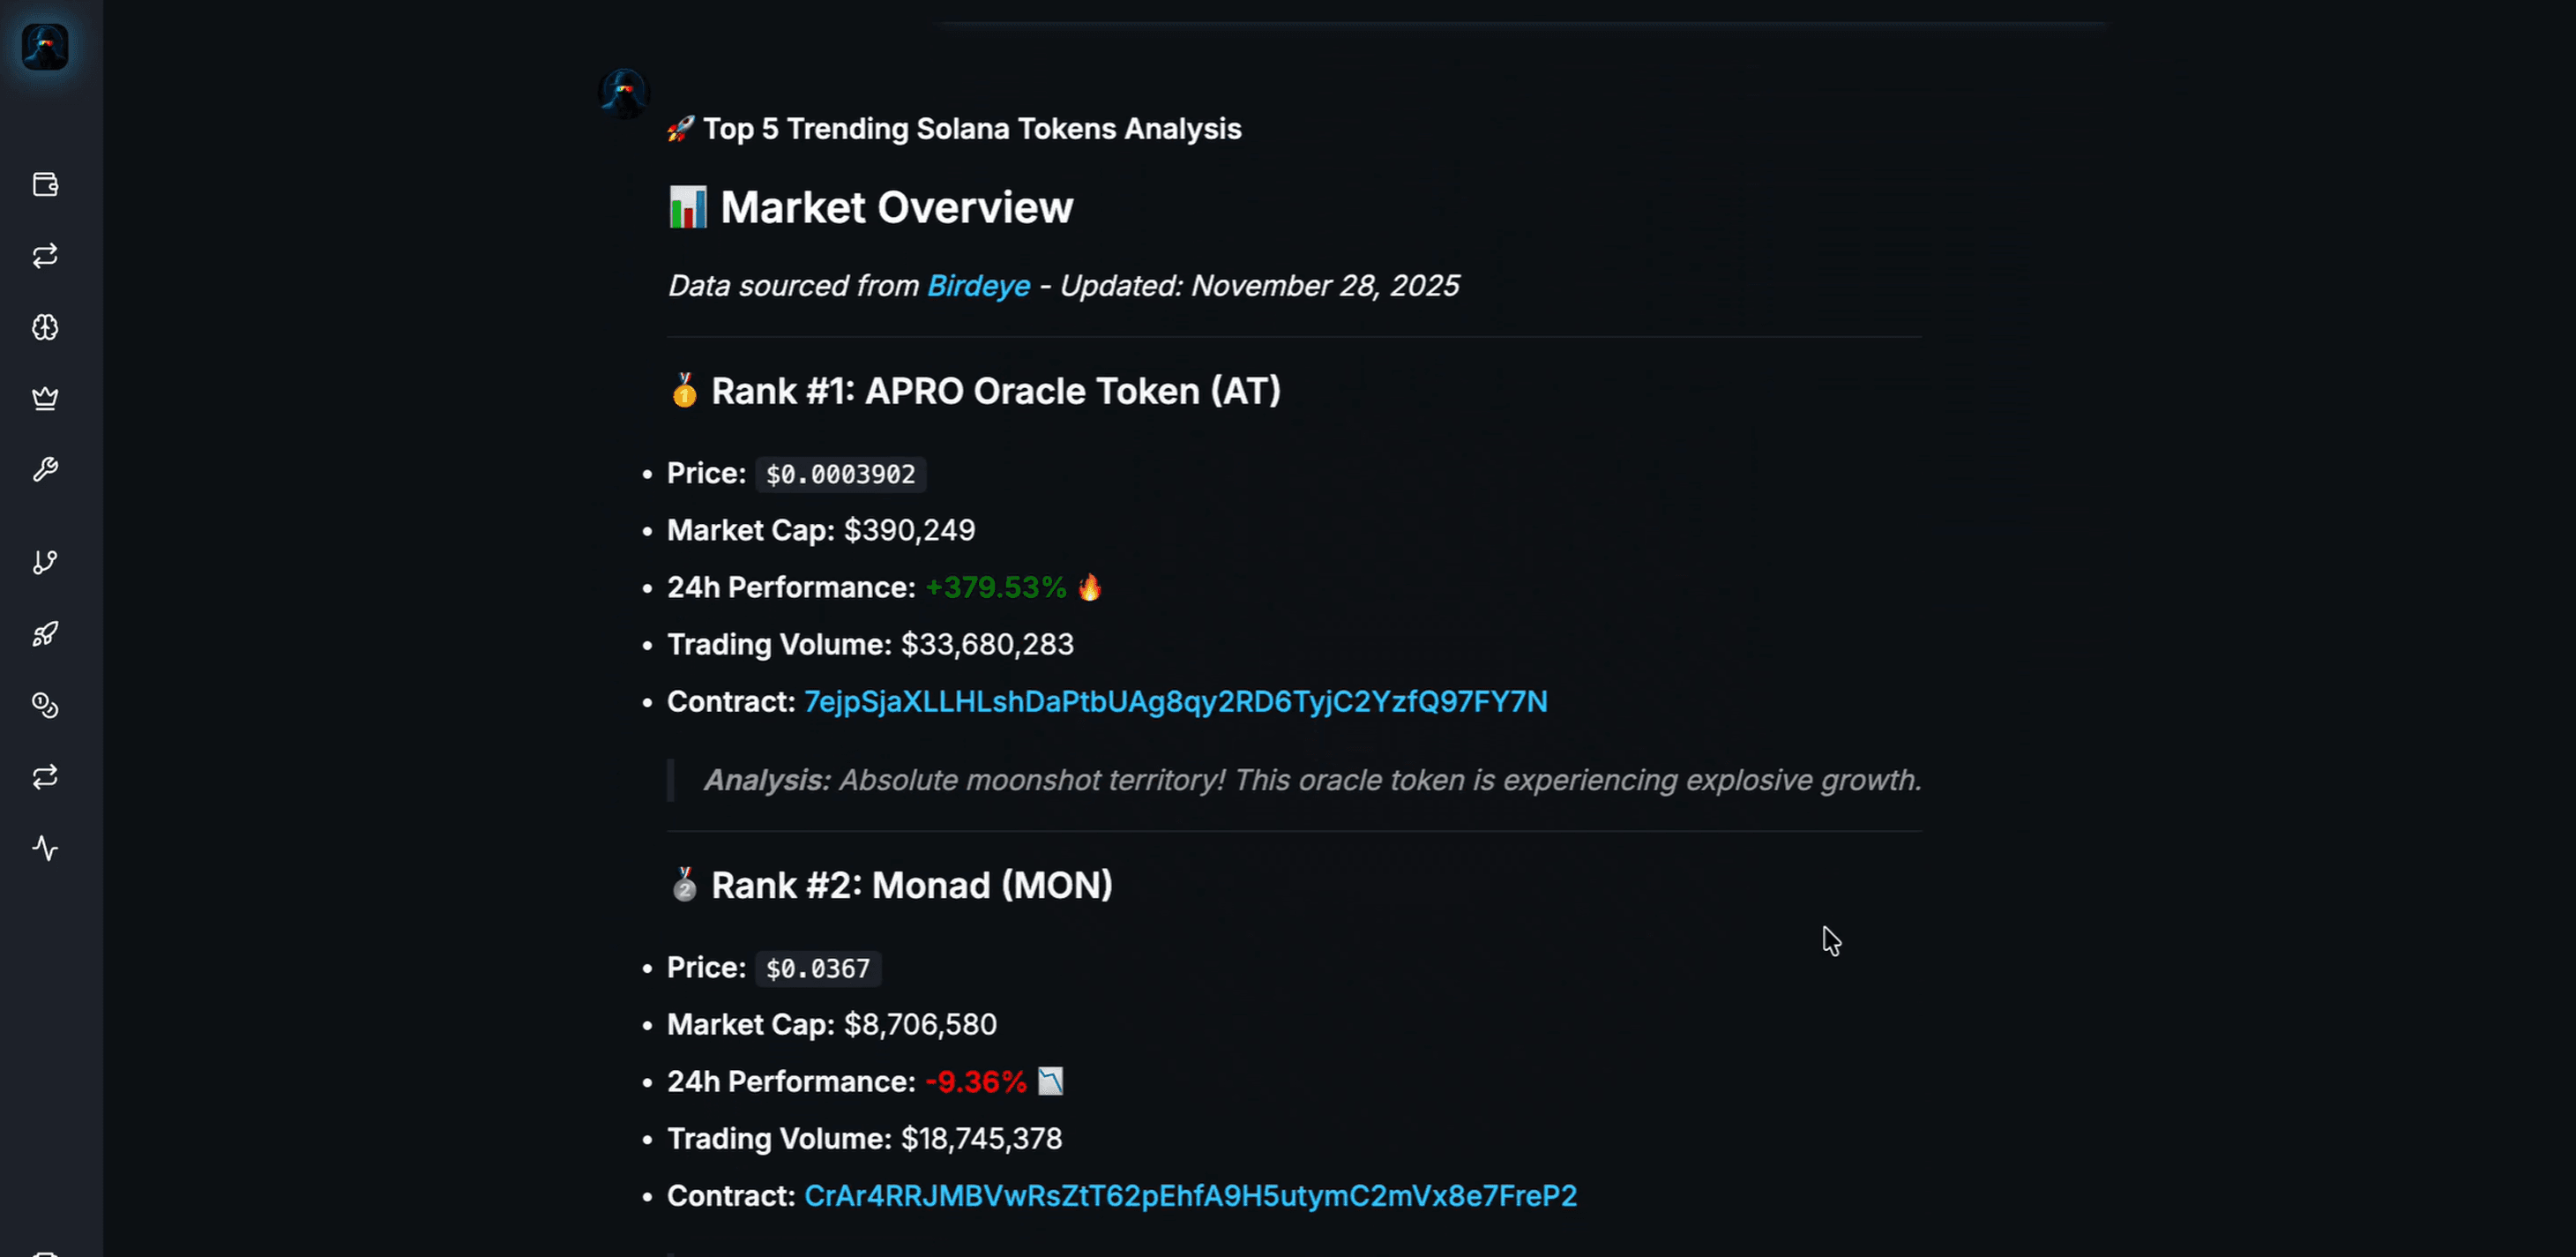This screenshot has width=2576, height=1257.
Task: Click the lower repeat arrows sidebar icon
Action: [x=45, y=777]
